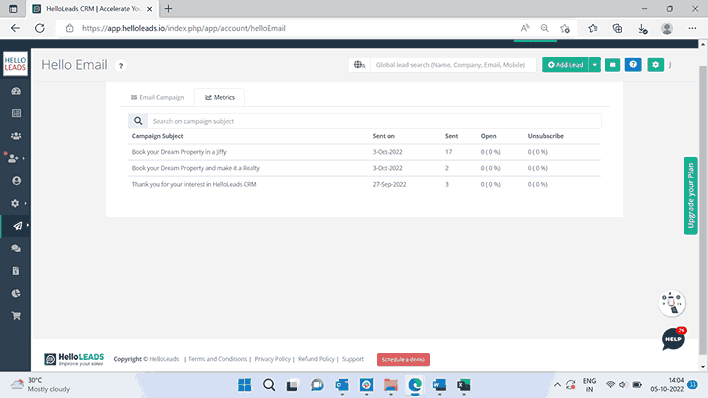
Task: Open the Refund Policy link
Action: 316,359
